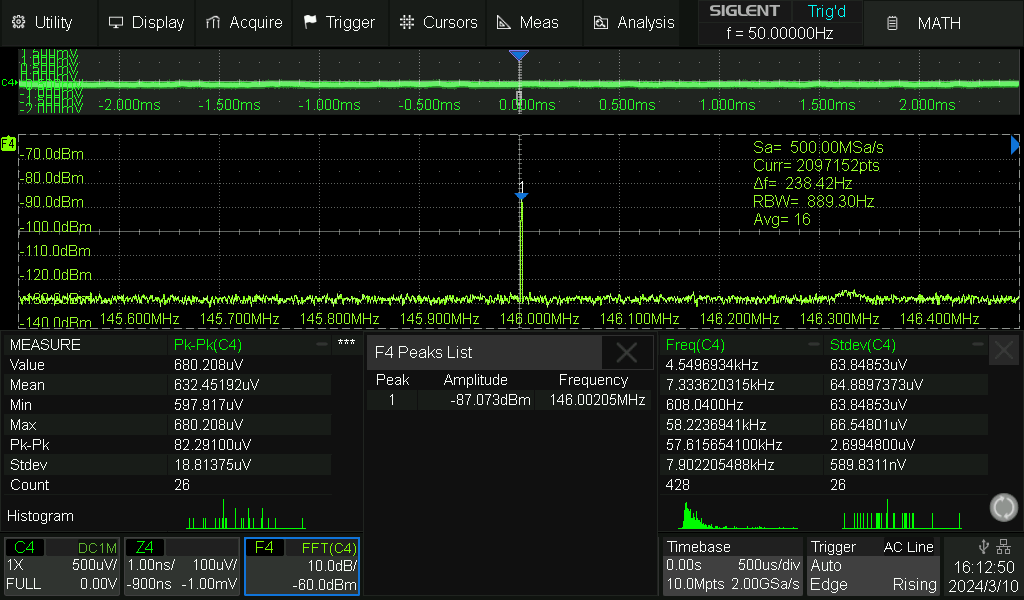
Task: Click the F4 math trace indicator label
Action: [x=8, y=144]
